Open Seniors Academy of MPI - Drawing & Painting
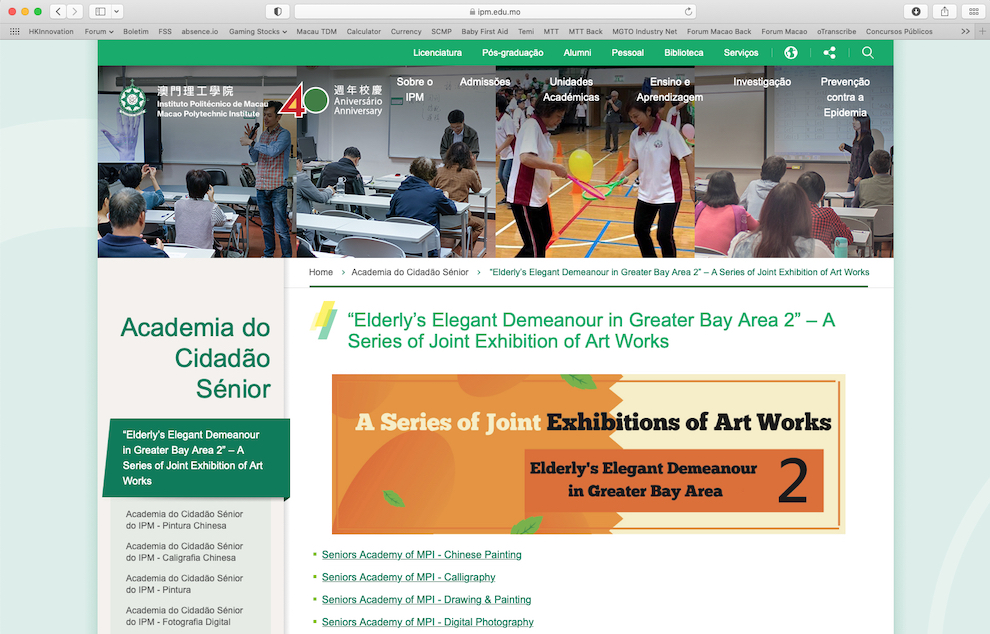Screen dimensions: 990x634 [x=426, y=600]
